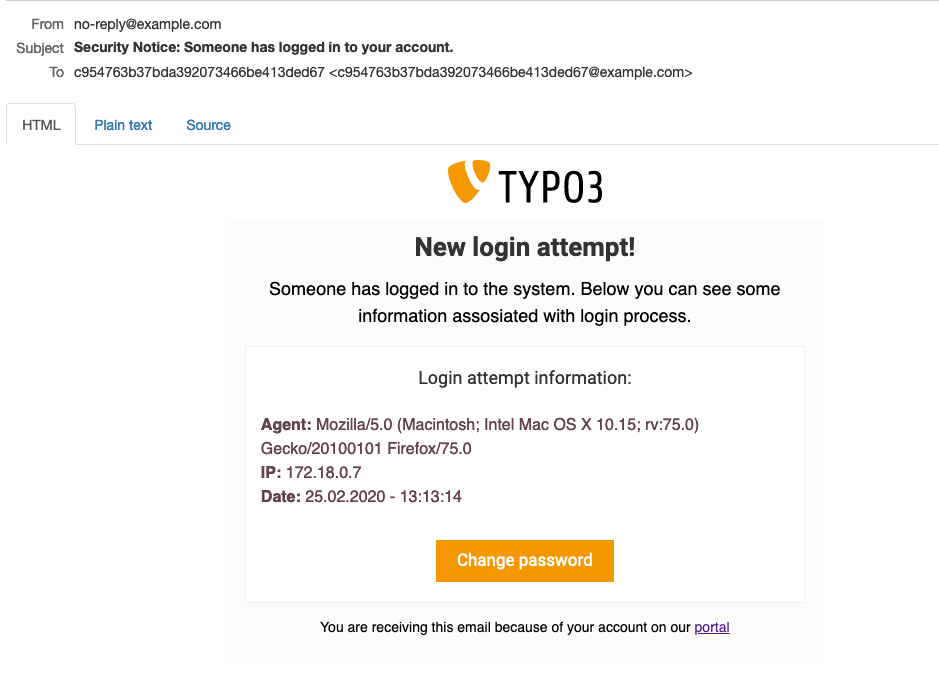
Task: Open the Plain text tab
Action: (123, 125)
